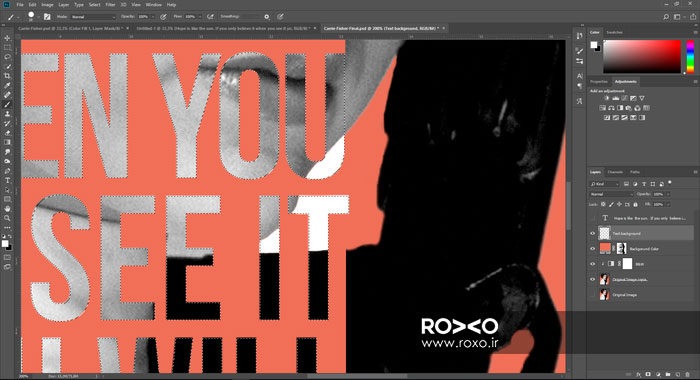Switch to the Untitled-1 document tab
Viewport: 700px width, 380px height.
[222, 28]
